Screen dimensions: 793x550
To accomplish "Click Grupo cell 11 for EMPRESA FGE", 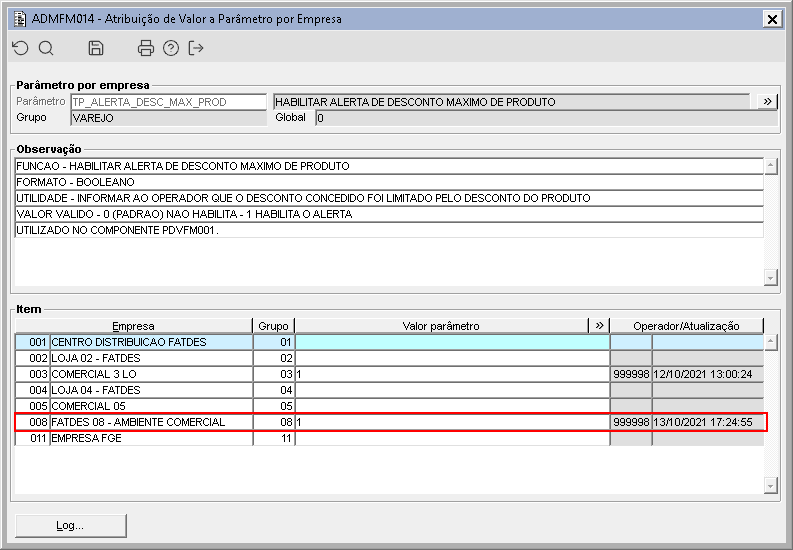I will coord(274,438).
